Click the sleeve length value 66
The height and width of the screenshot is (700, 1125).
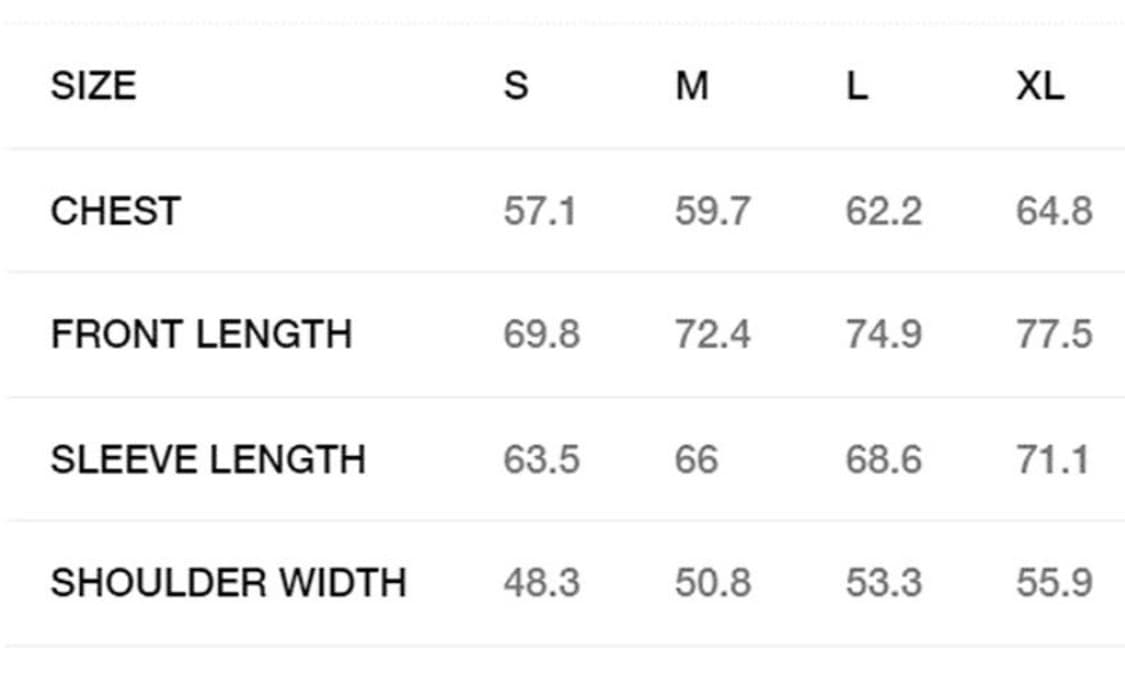tap(696, 459)
